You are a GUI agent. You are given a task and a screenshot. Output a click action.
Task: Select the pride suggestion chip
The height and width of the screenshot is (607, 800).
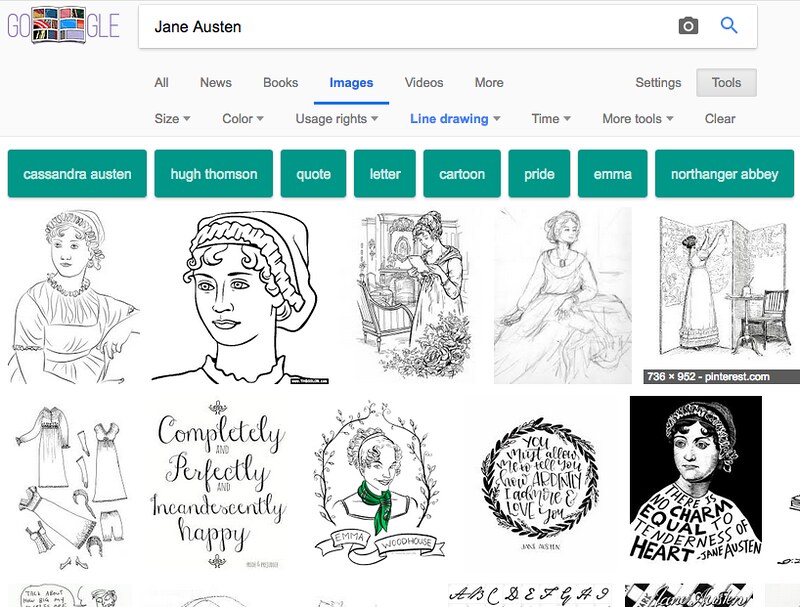[539, 173]
